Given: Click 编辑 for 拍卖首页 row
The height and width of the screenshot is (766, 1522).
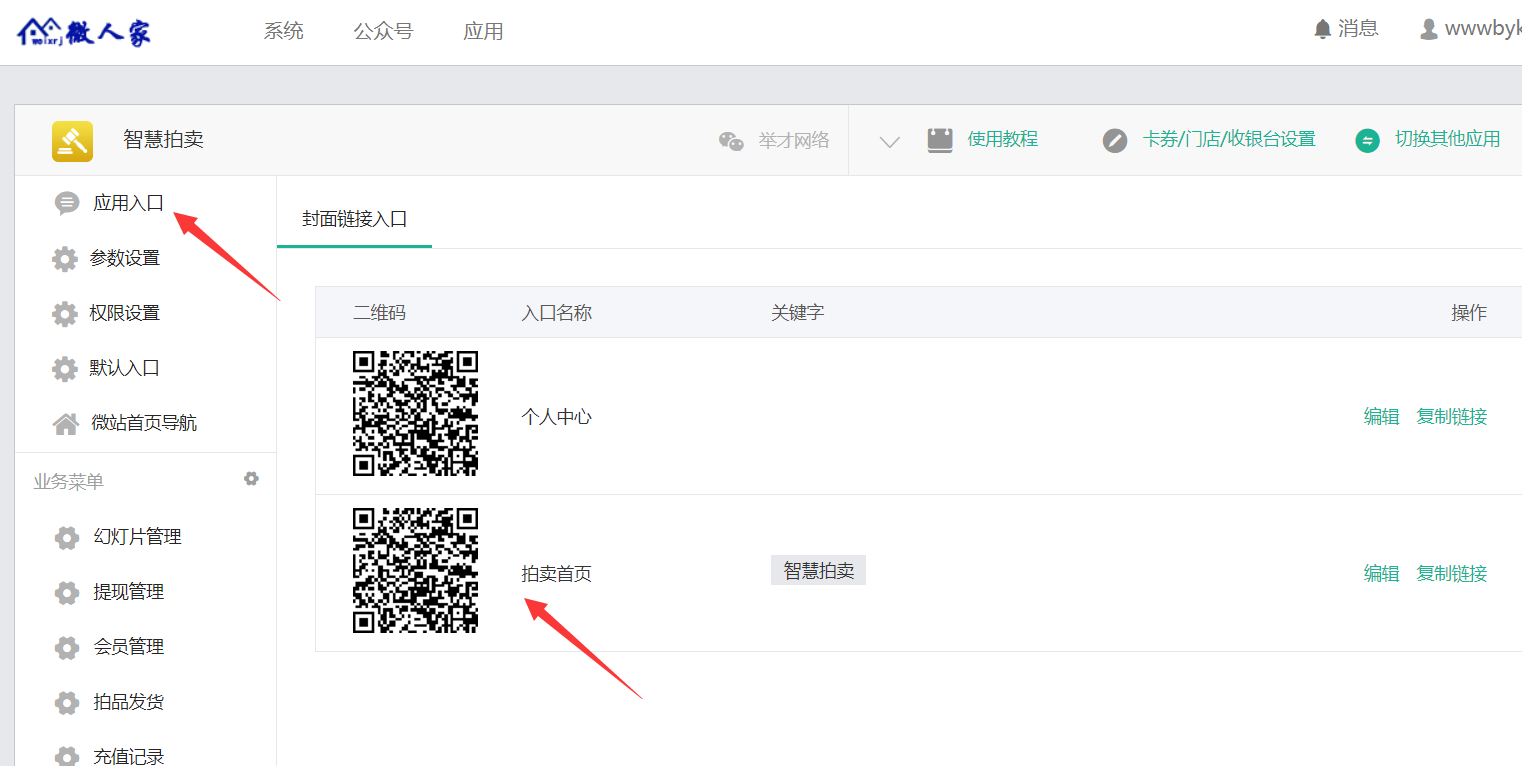Looking at the screenshot, I should [1382, 574].
